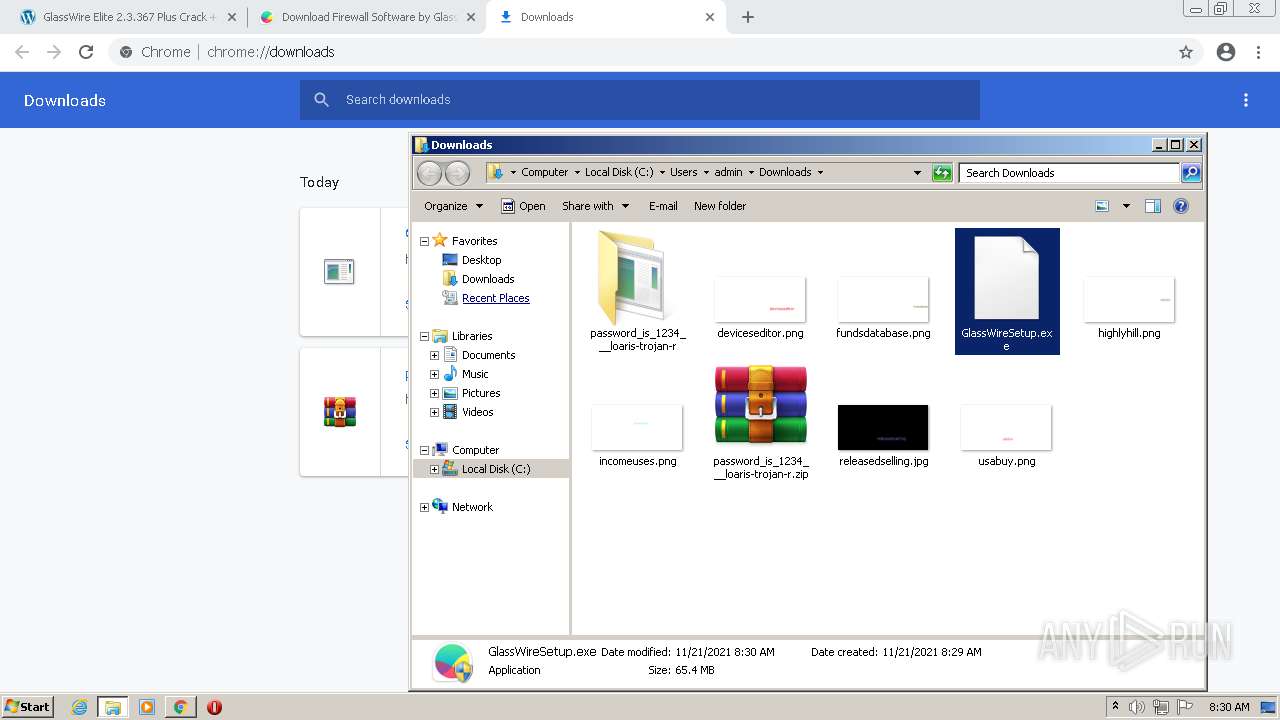
Task: Go back in Chrome
Action: (22, 52)
